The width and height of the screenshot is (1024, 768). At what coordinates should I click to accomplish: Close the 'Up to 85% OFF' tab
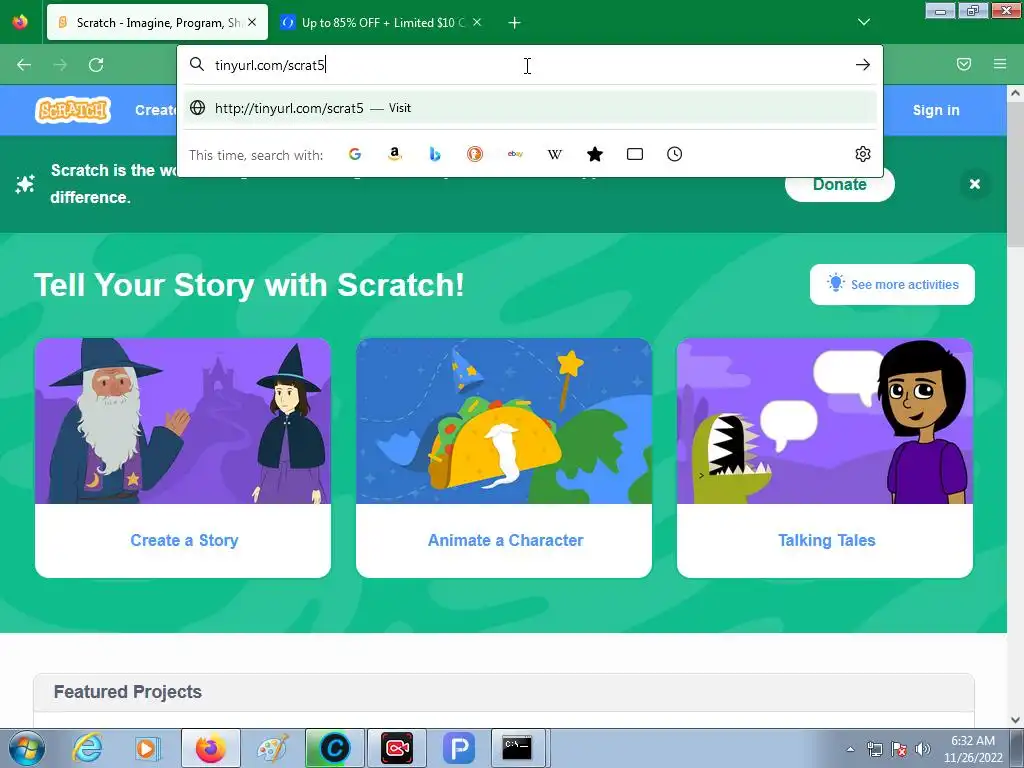(477, 22)
